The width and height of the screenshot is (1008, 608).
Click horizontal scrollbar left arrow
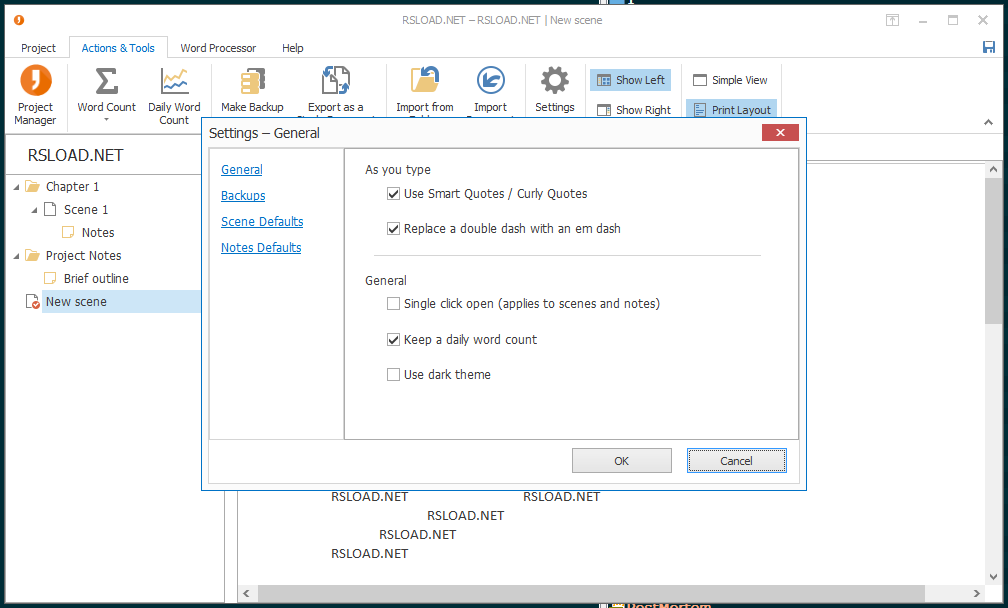pyautogui.click(x=246, y=593)
